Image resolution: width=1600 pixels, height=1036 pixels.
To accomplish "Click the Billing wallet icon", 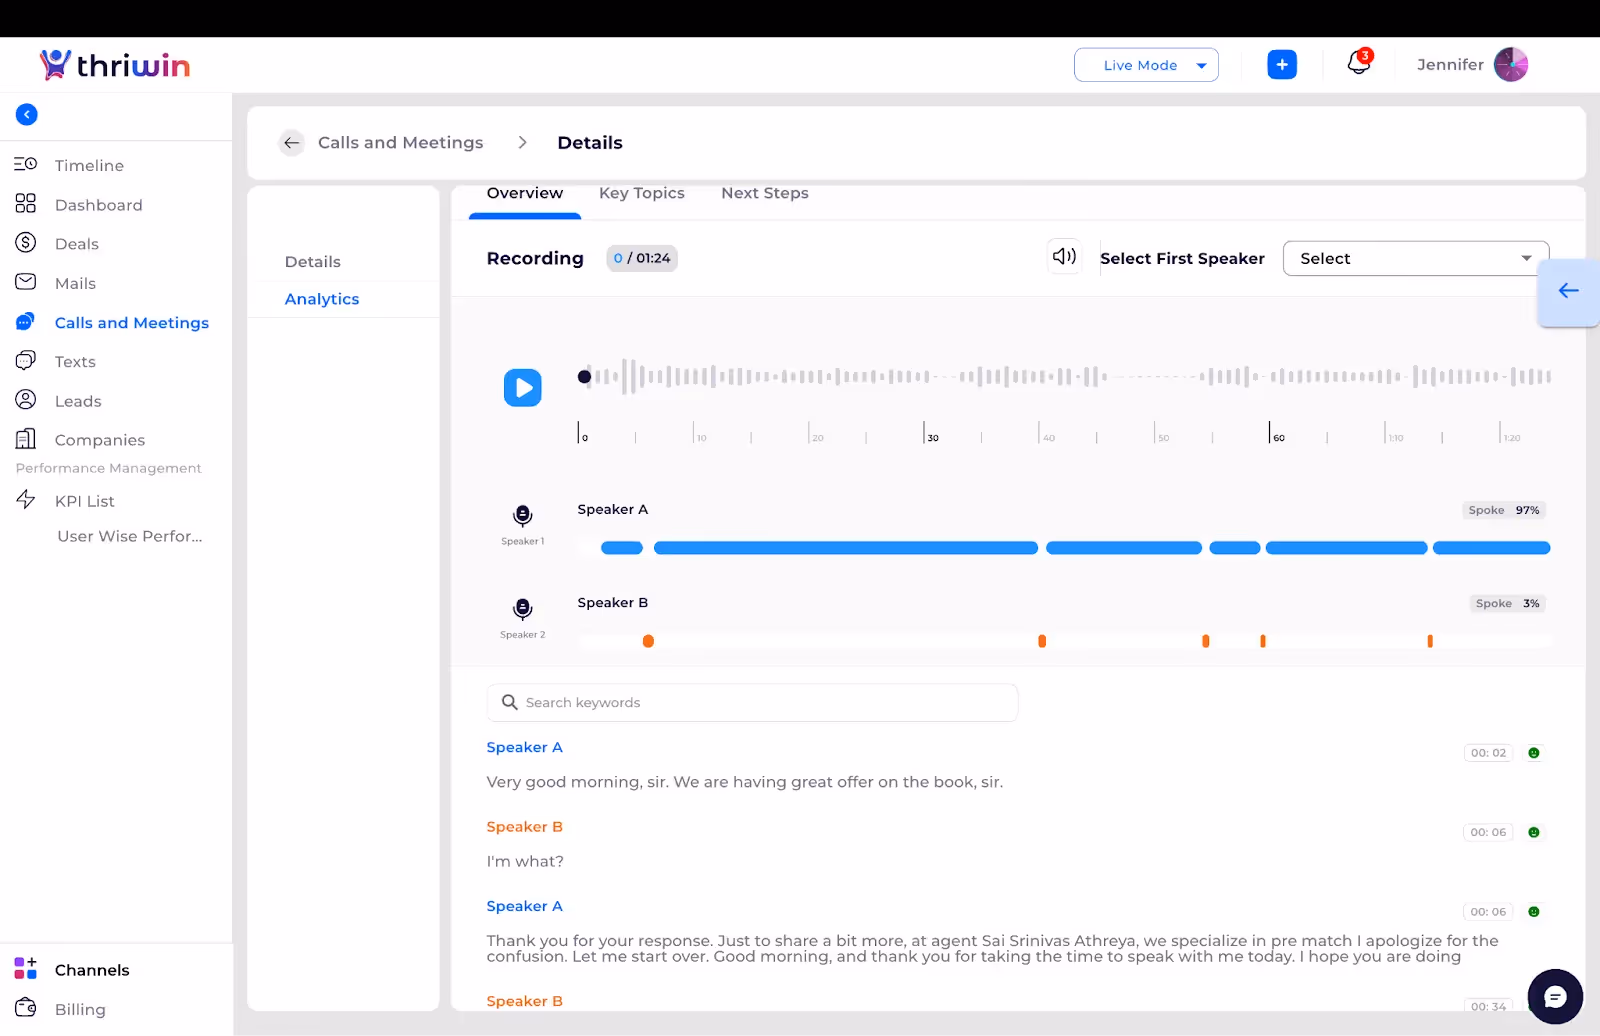I will tap(26, 1007).
